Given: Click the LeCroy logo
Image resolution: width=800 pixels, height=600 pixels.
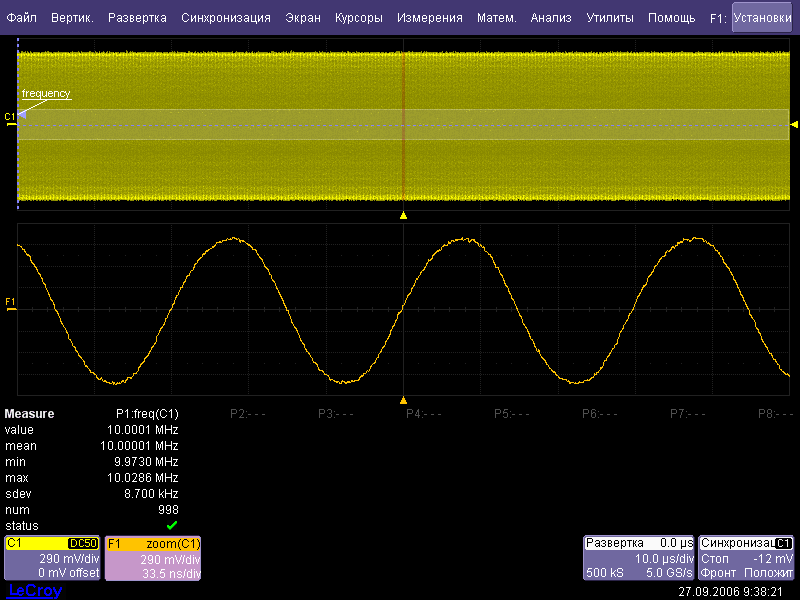Looking at the screenshot, I should tap(35, 591).
